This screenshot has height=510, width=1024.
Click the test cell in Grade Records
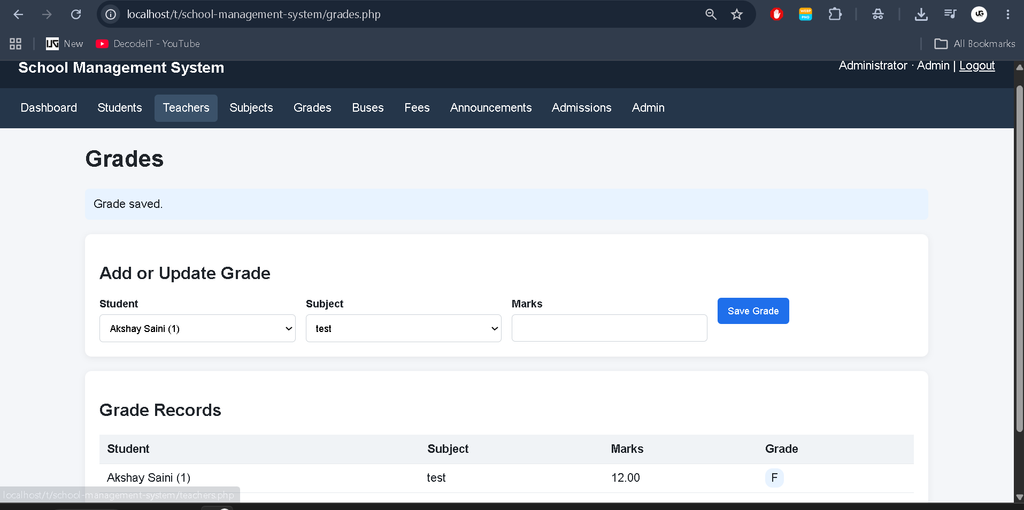click(436, 478)
